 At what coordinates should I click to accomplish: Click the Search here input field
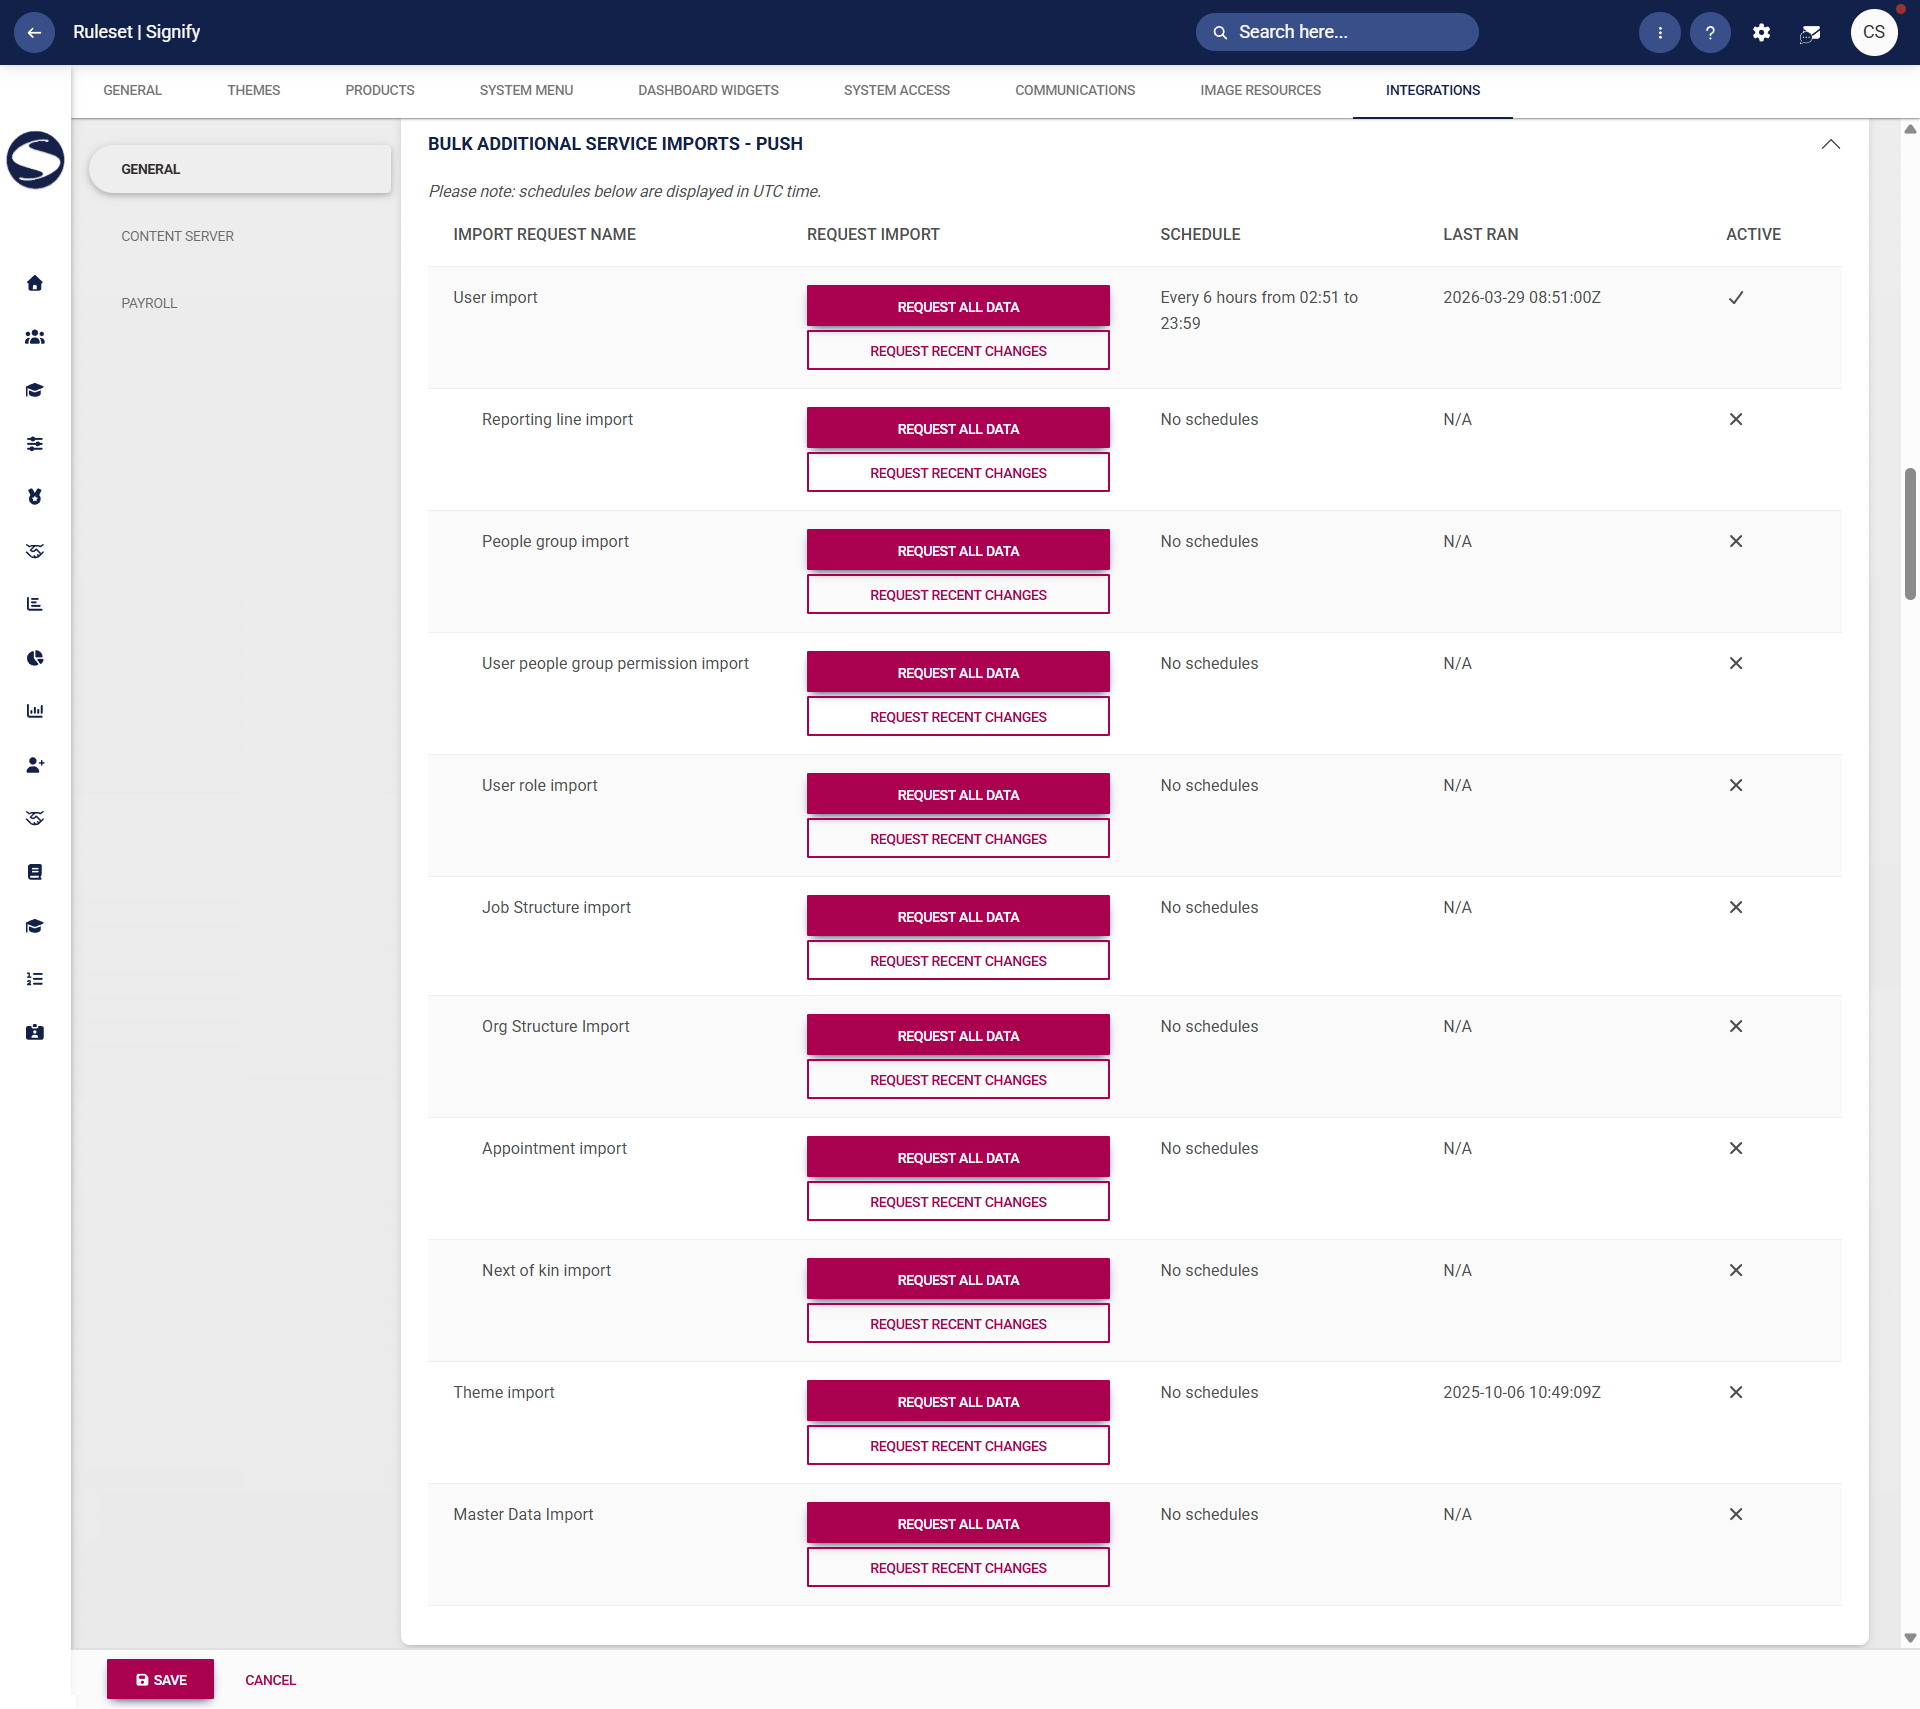(x=1337, y=32)
